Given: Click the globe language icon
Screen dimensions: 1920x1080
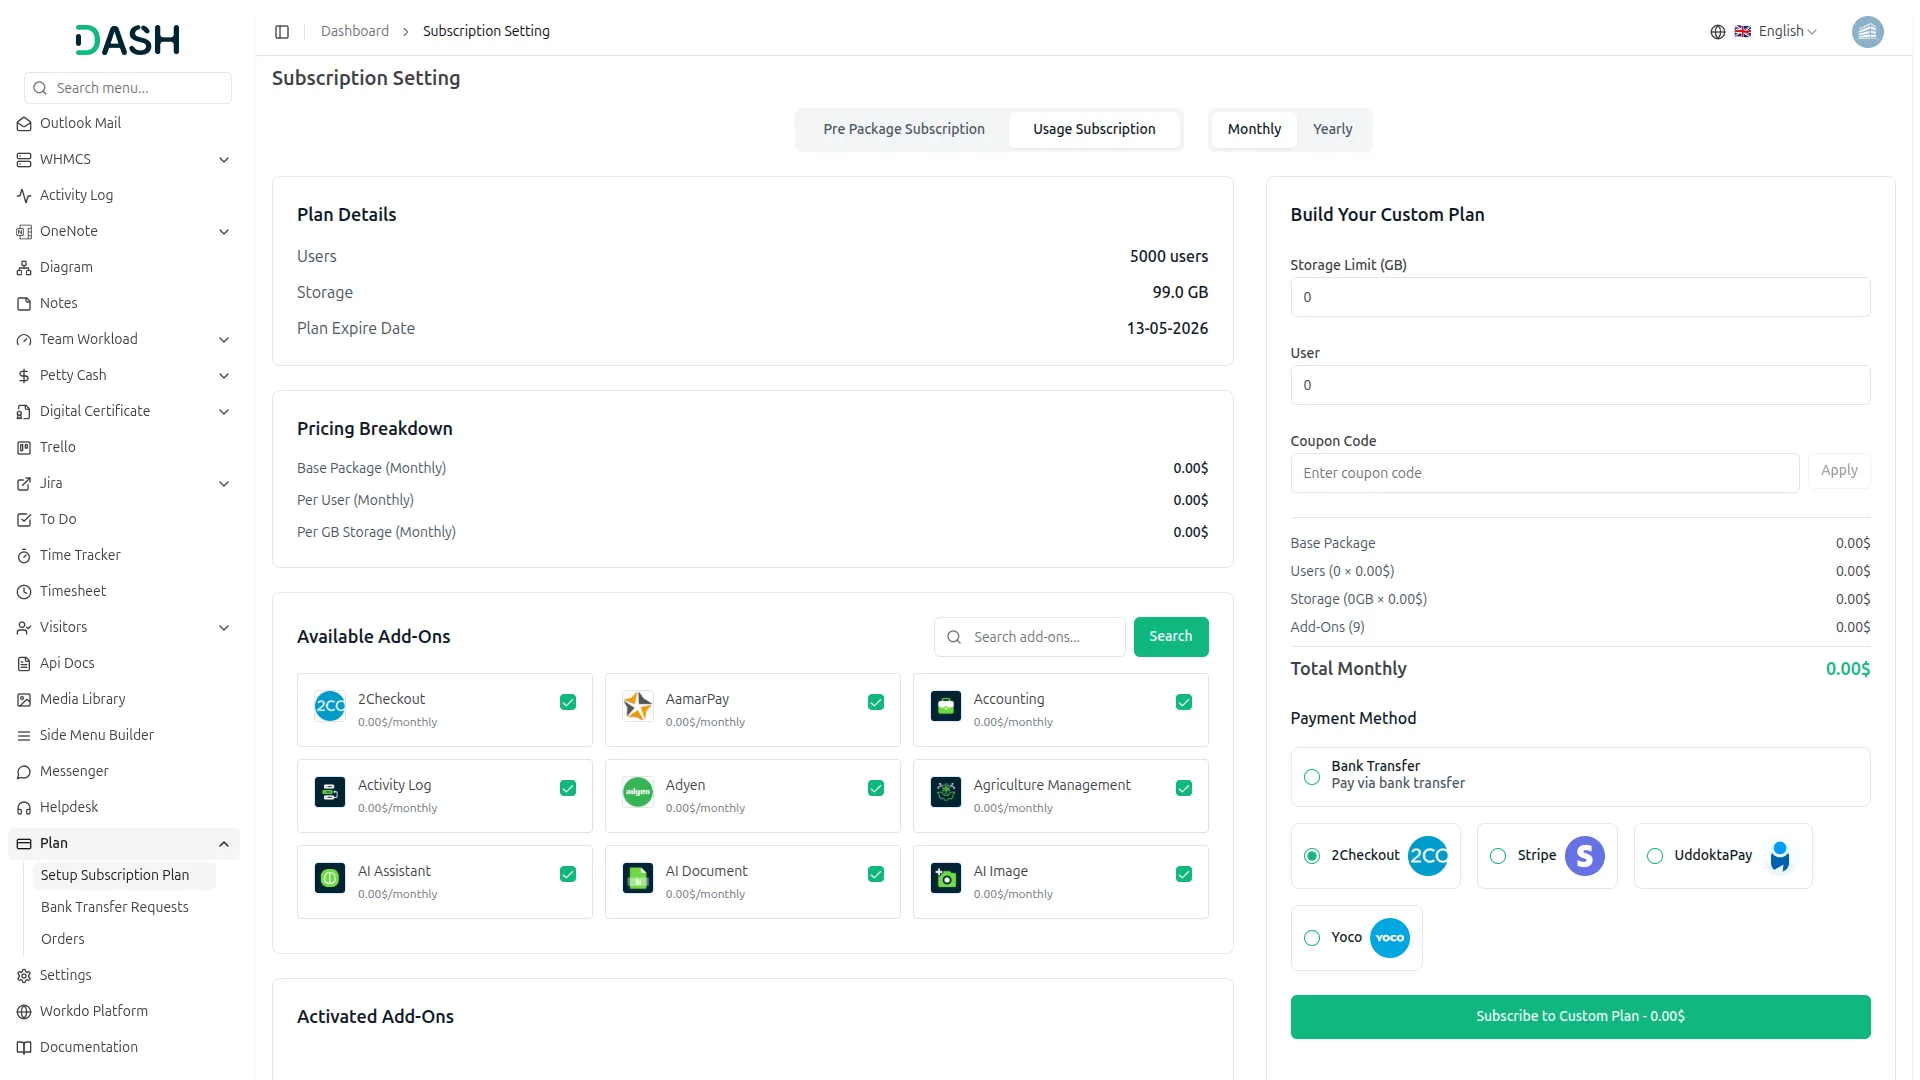Looking at the screenshot, I should pos(1717,32).
